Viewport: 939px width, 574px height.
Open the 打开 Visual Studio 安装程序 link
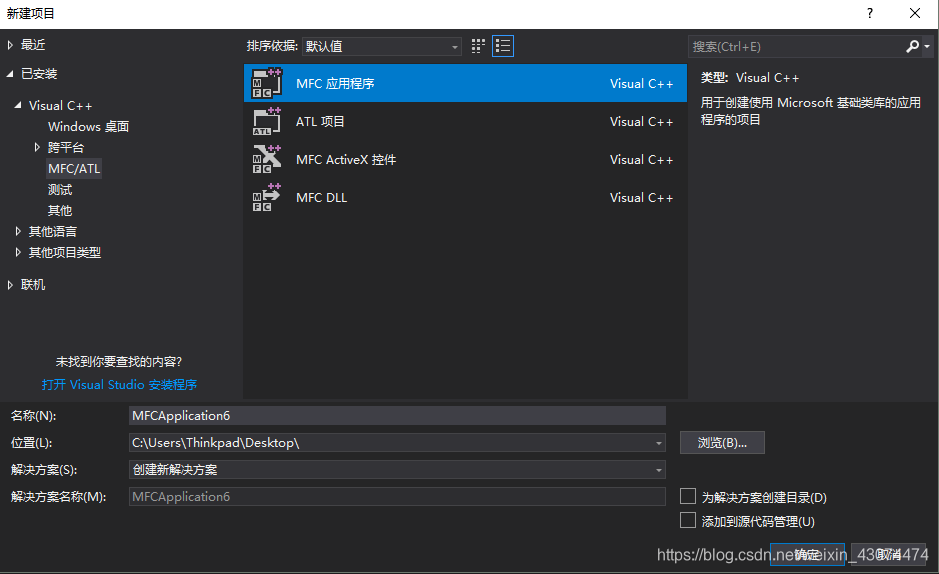coord(119,384)
